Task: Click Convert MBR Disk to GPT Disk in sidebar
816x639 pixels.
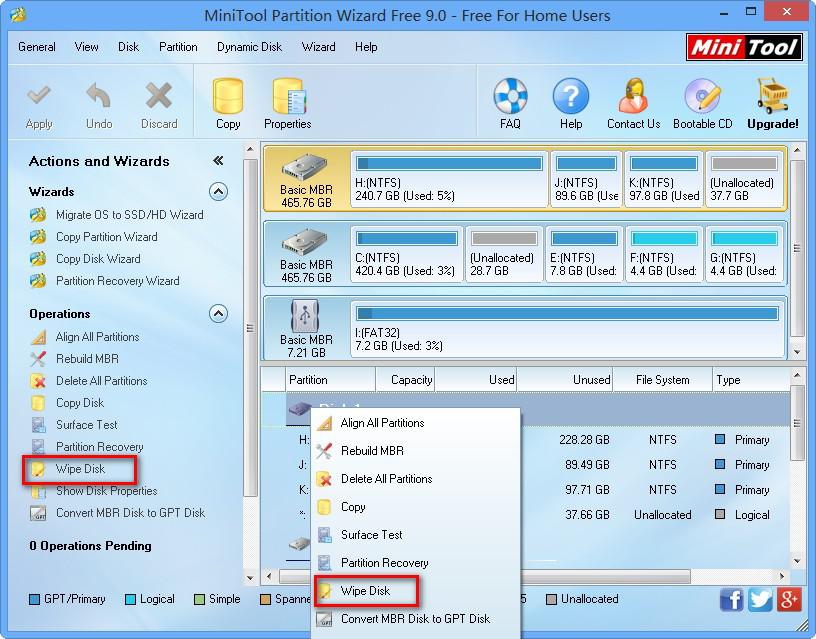Action: 131,513
